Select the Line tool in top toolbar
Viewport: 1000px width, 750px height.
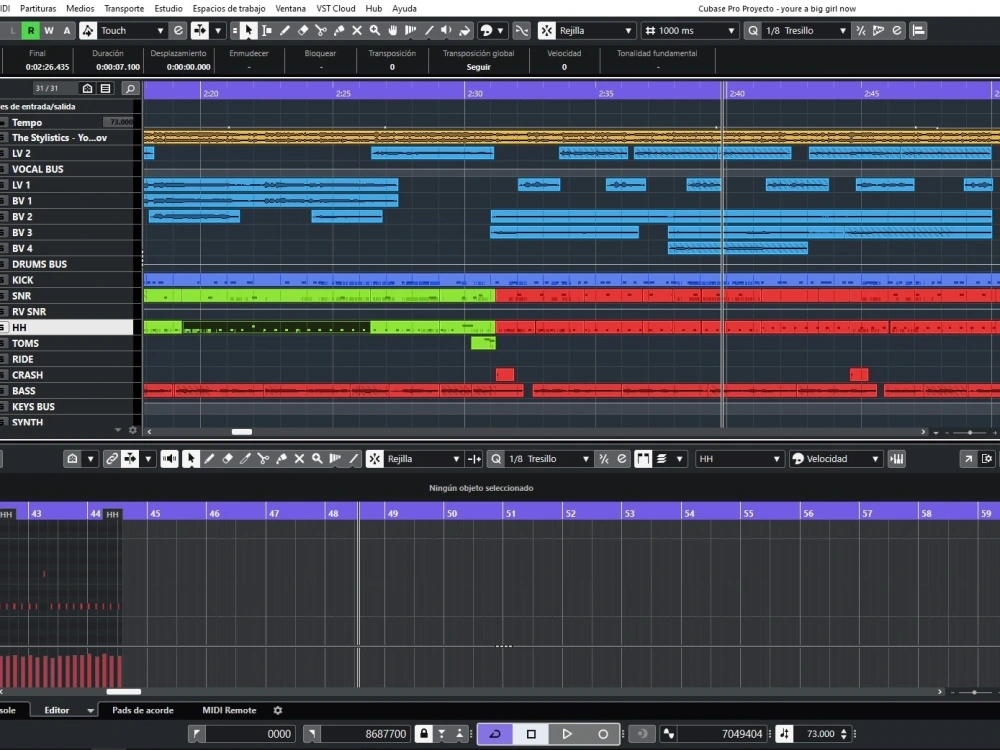(x=429, y=30)
